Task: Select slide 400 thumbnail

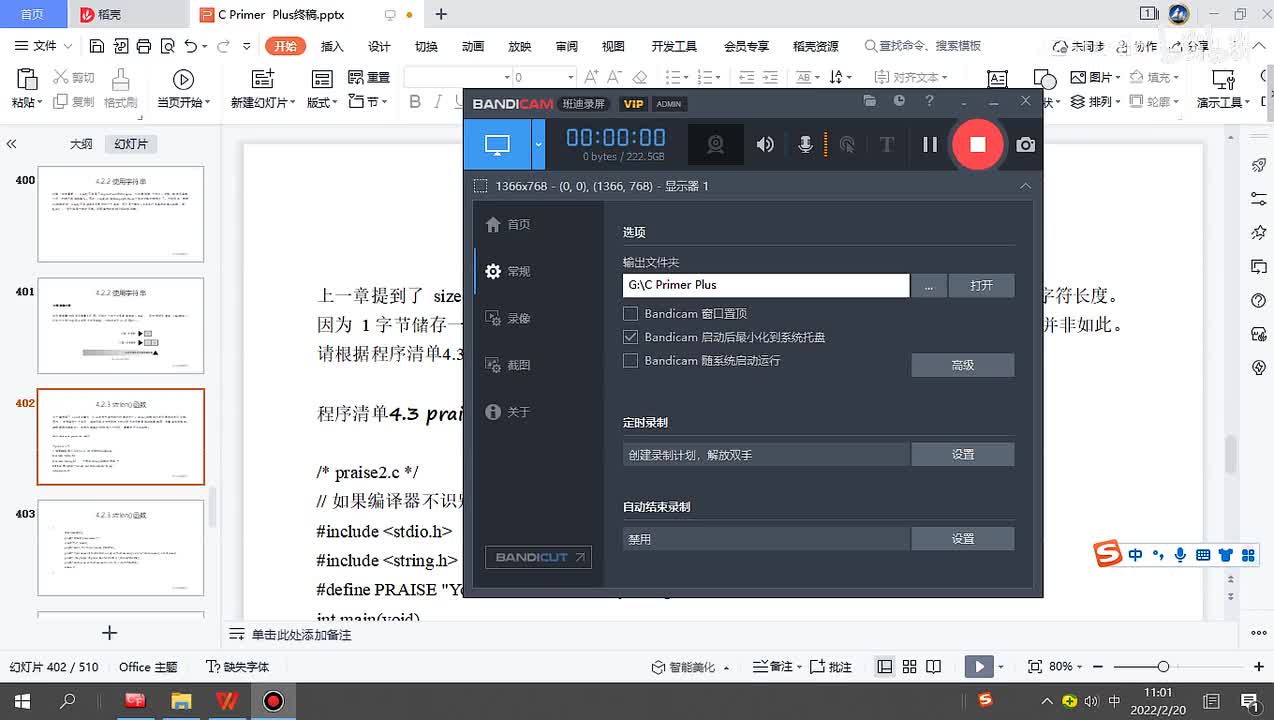Action: pos(121,214)
